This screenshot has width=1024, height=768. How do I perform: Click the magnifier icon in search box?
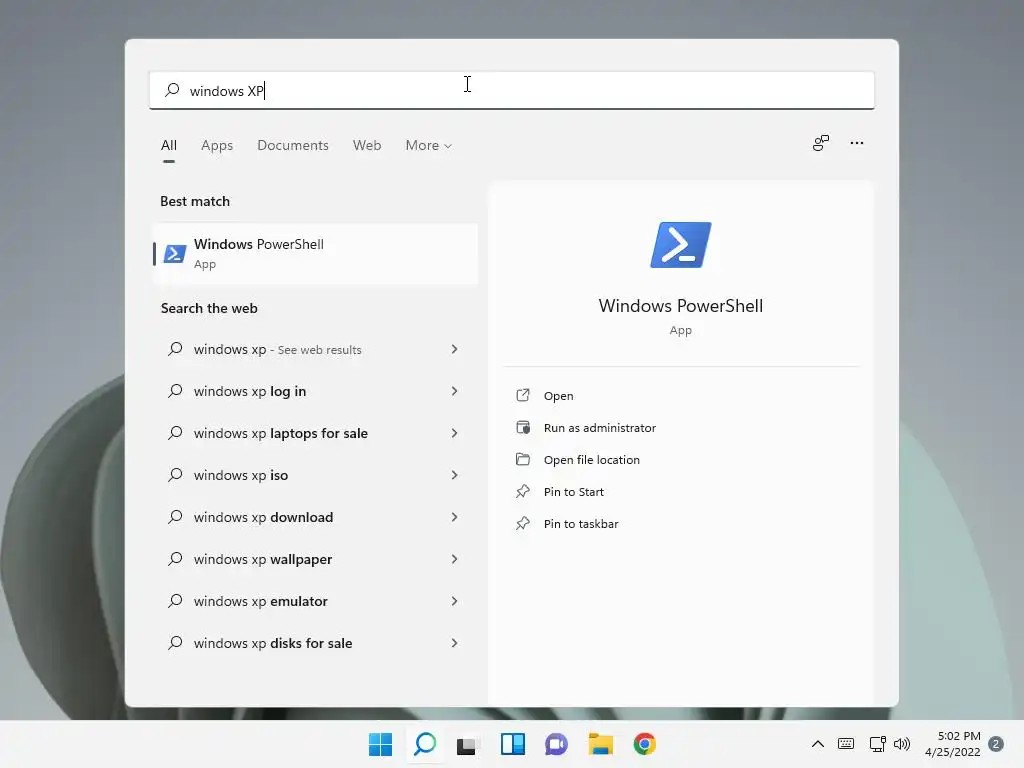click(x=172, y=90)
